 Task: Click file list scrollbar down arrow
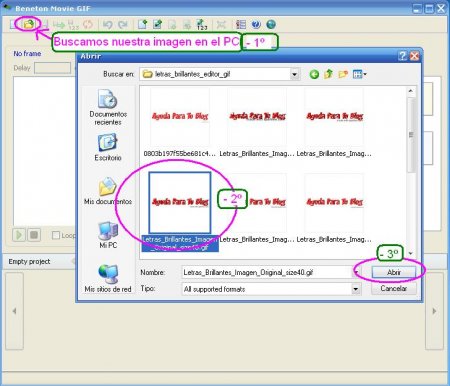(411, 254)
